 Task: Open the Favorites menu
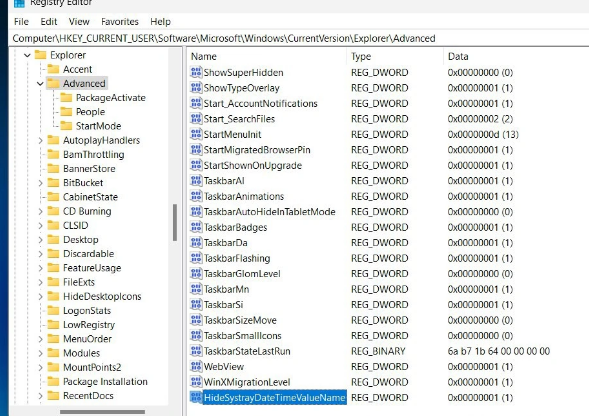point(120,22)
